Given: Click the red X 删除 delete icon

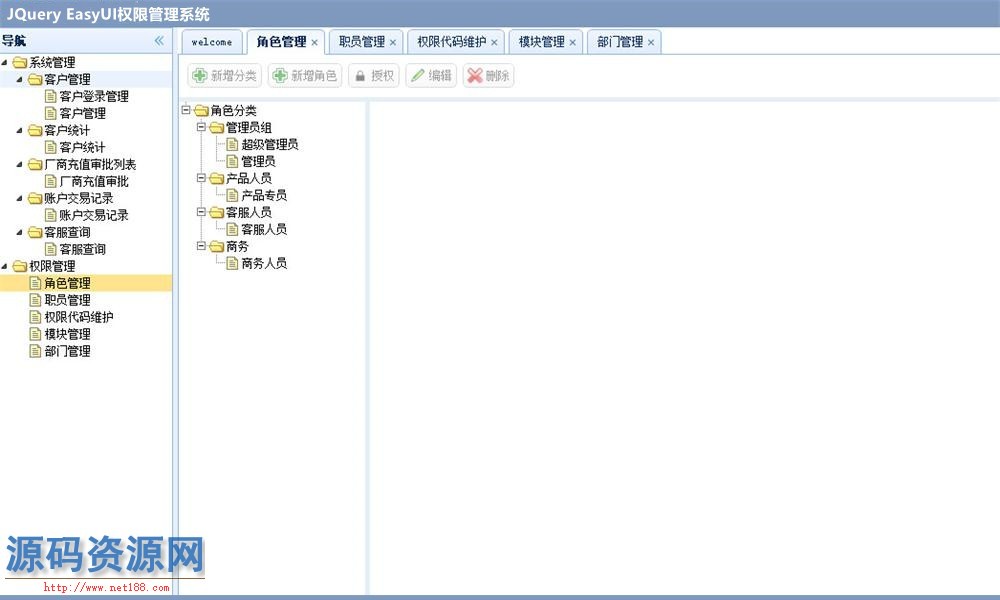Looking at the screenshot, I should [475, 76].
